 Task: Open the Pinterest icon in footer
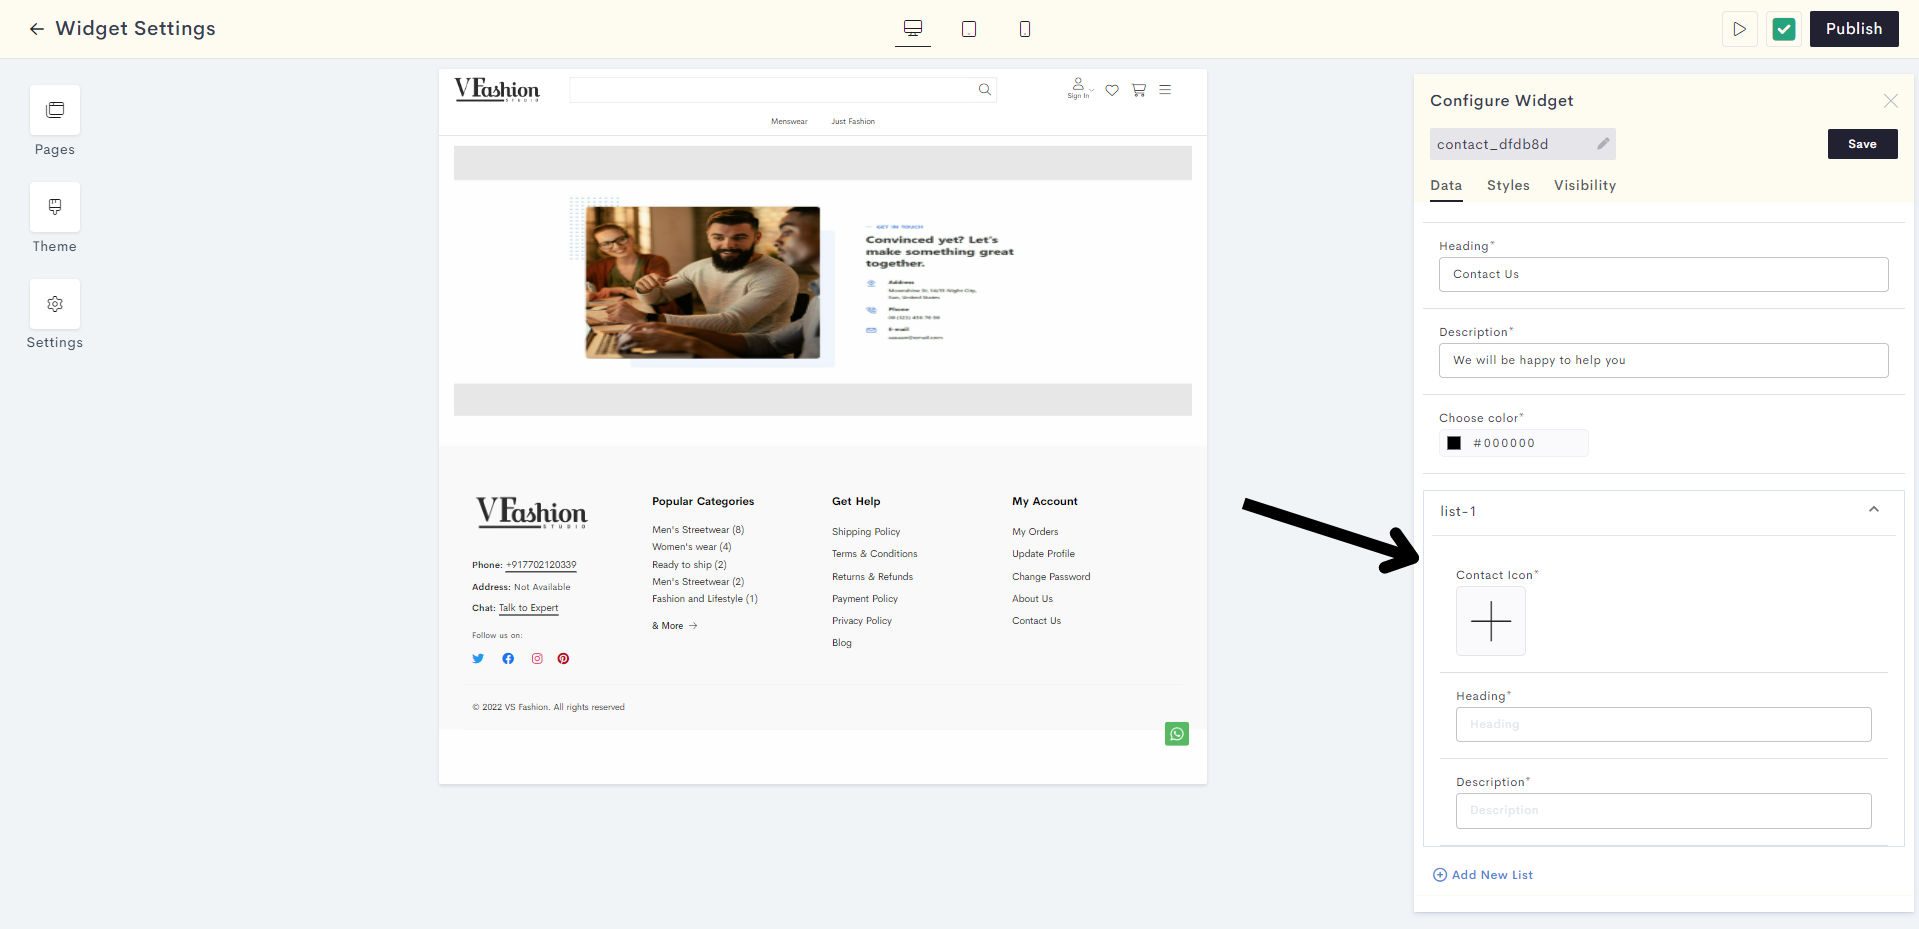pyautogui.click(x=564, y=659)
